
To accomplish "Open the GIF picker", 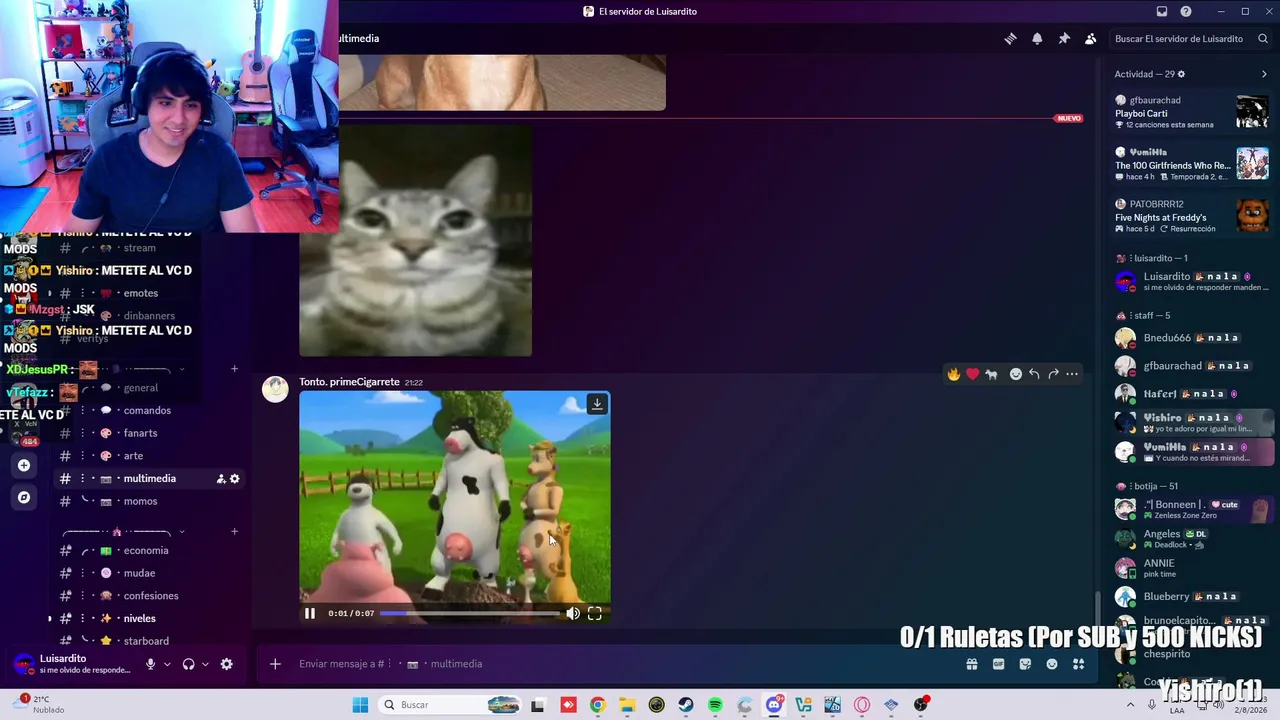I will pyautogui.click(x=998, y=664).
